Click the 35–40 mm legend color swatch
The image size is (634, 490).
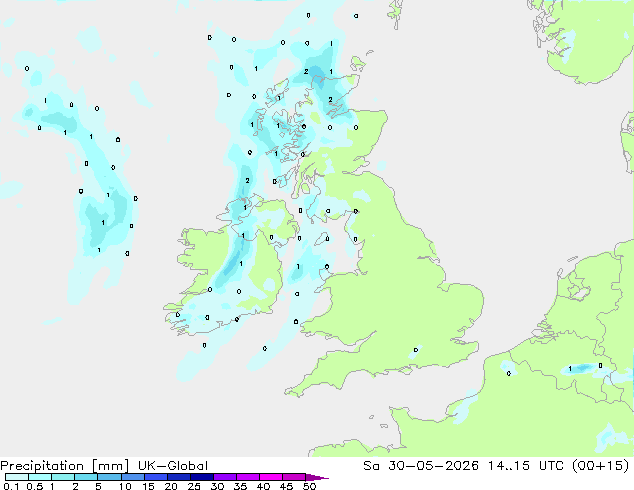[x=248, y=477]
